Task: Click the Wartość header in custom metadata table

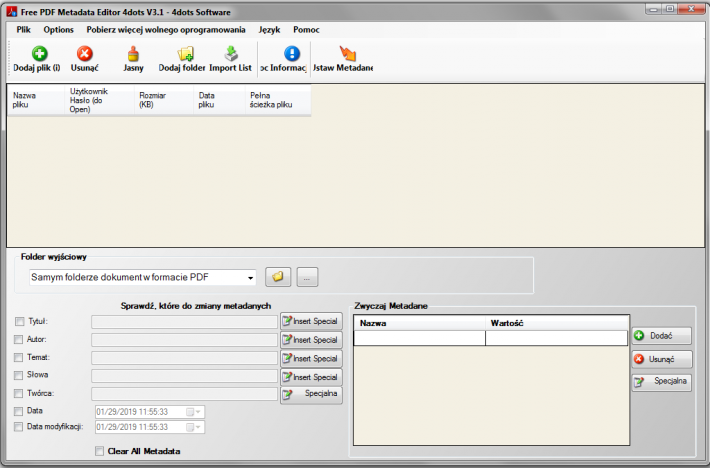Action: (x=557, y=323)
